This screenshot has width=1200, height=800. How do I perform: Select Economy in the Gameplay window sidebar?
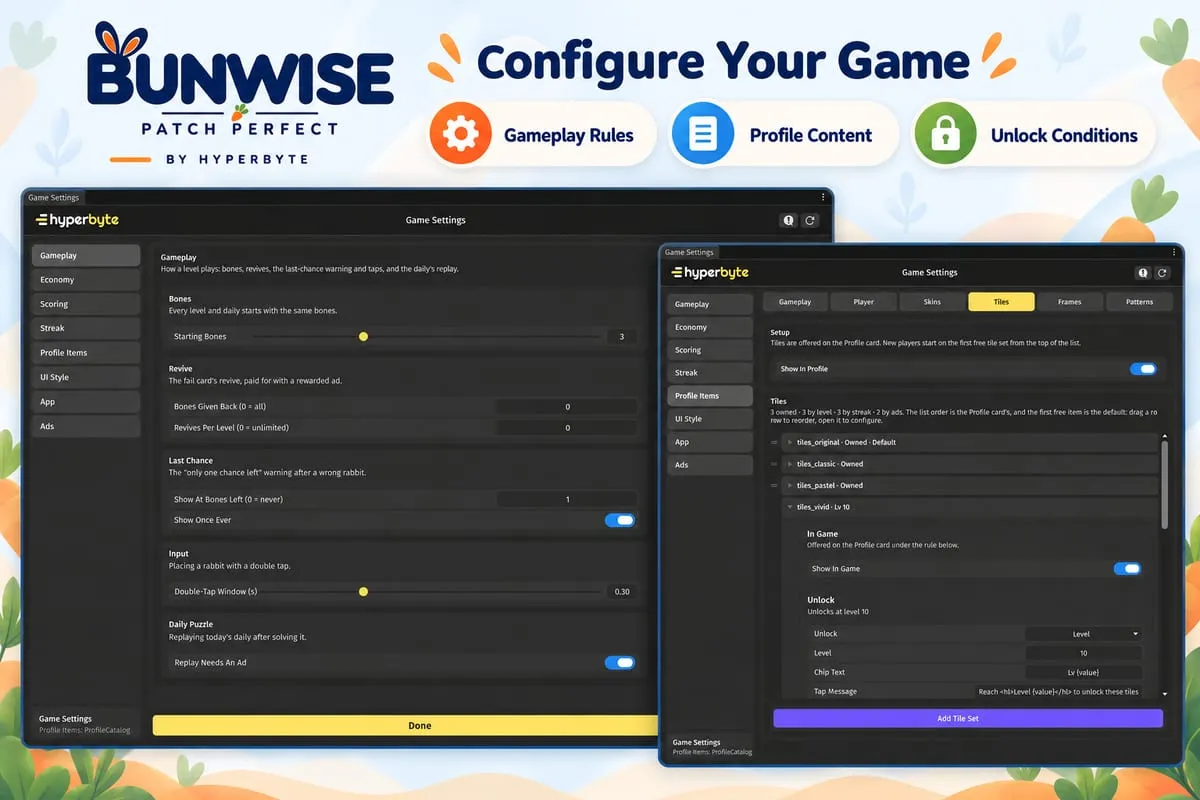tap(86, 280)
